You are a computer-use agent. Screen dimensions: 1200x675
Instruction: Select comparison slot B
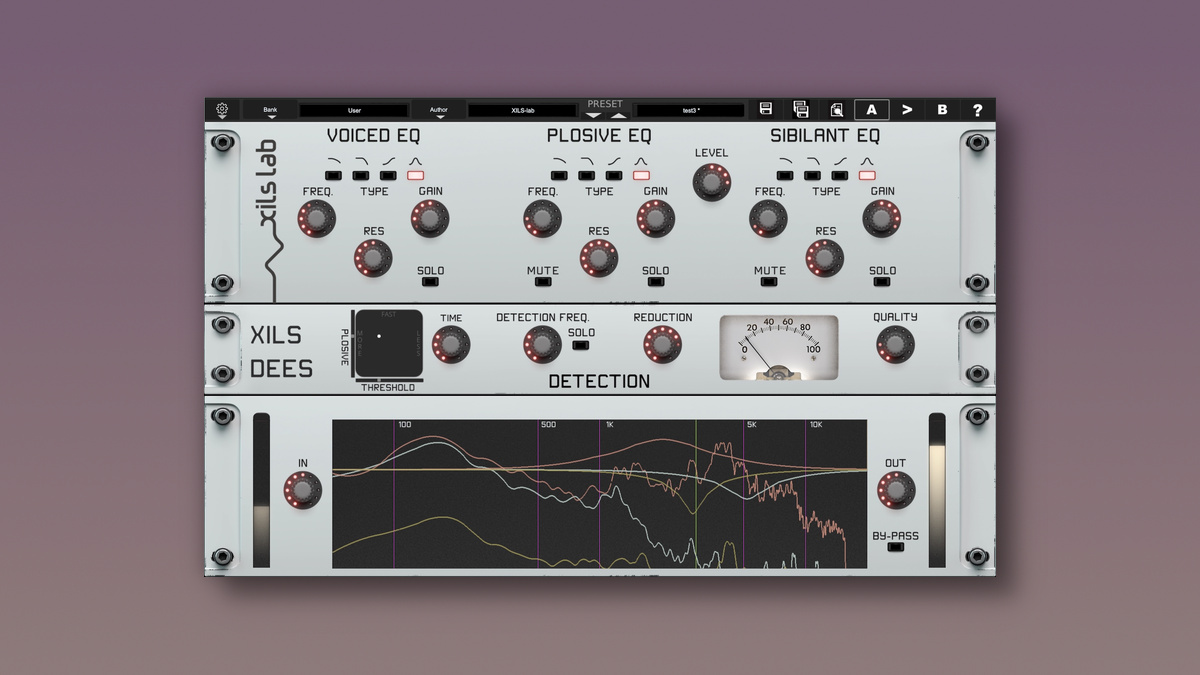[x=942, y=110]
